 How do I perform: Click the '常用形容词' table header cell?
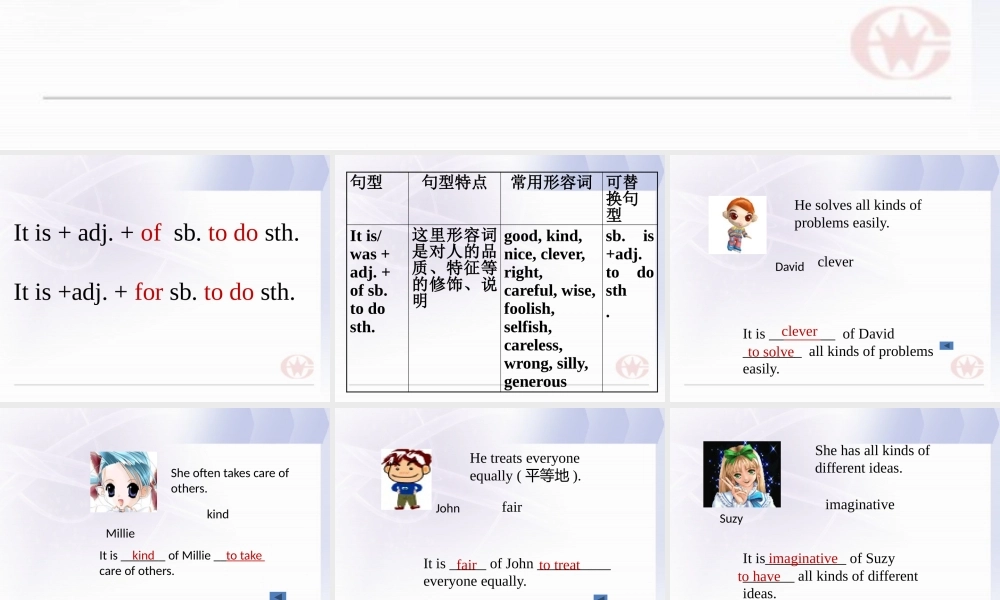click(x=551, y=198)
